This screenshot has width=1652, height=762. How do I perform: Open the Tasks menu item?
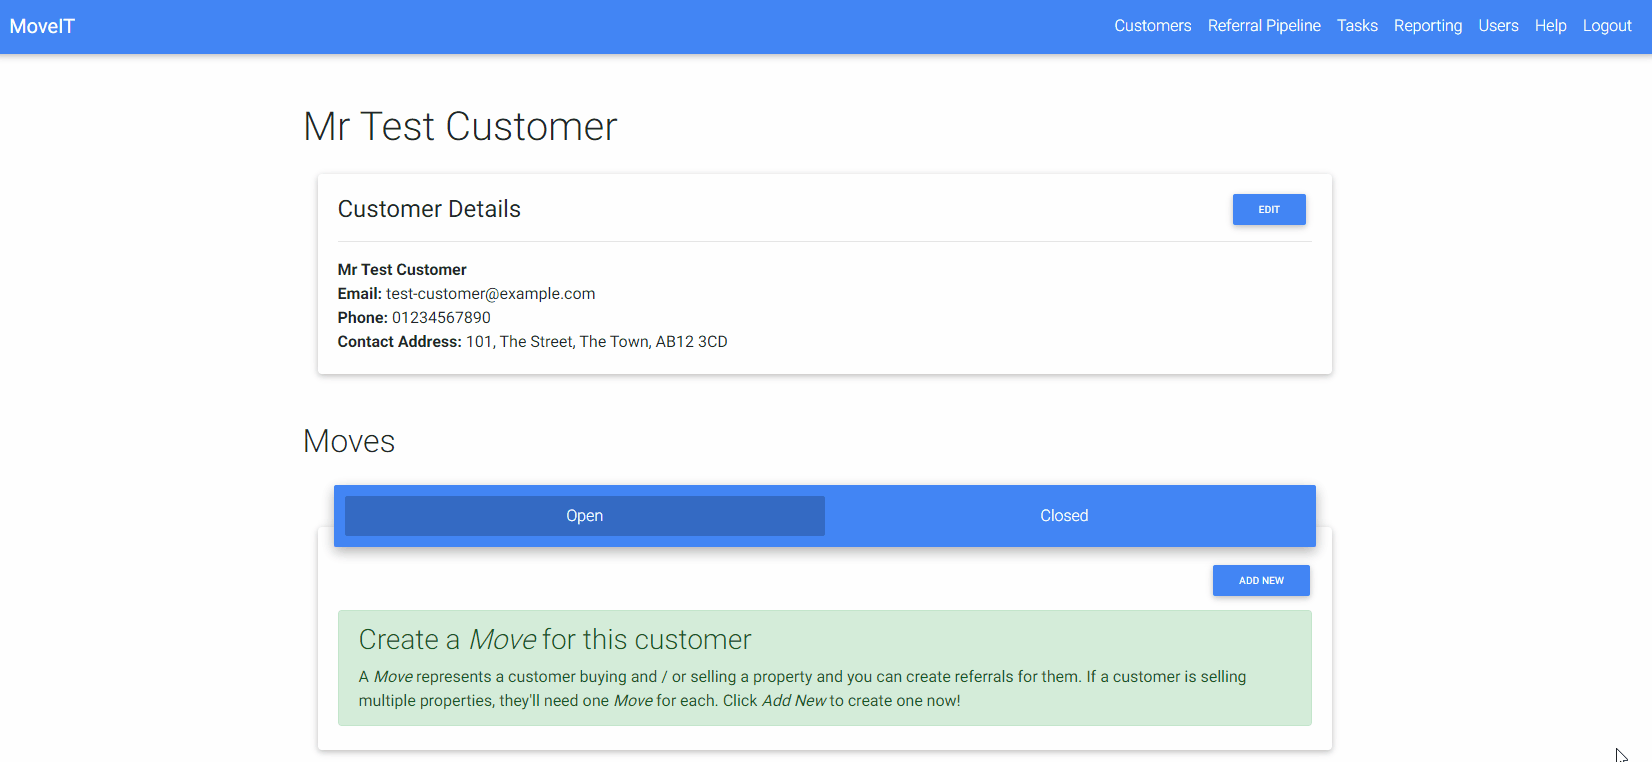(x=1356, y=26)
